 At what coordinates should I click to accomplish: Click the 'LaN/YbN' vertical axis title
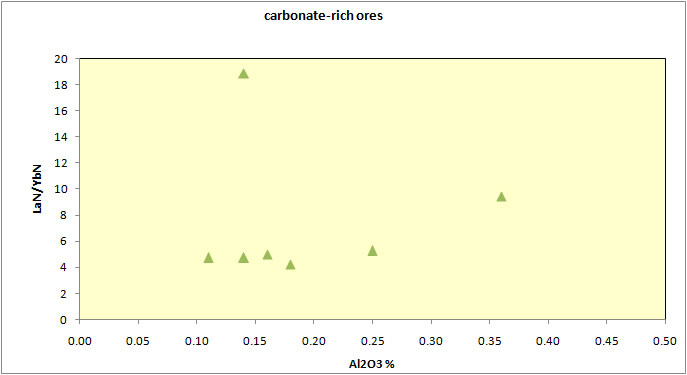38,189
